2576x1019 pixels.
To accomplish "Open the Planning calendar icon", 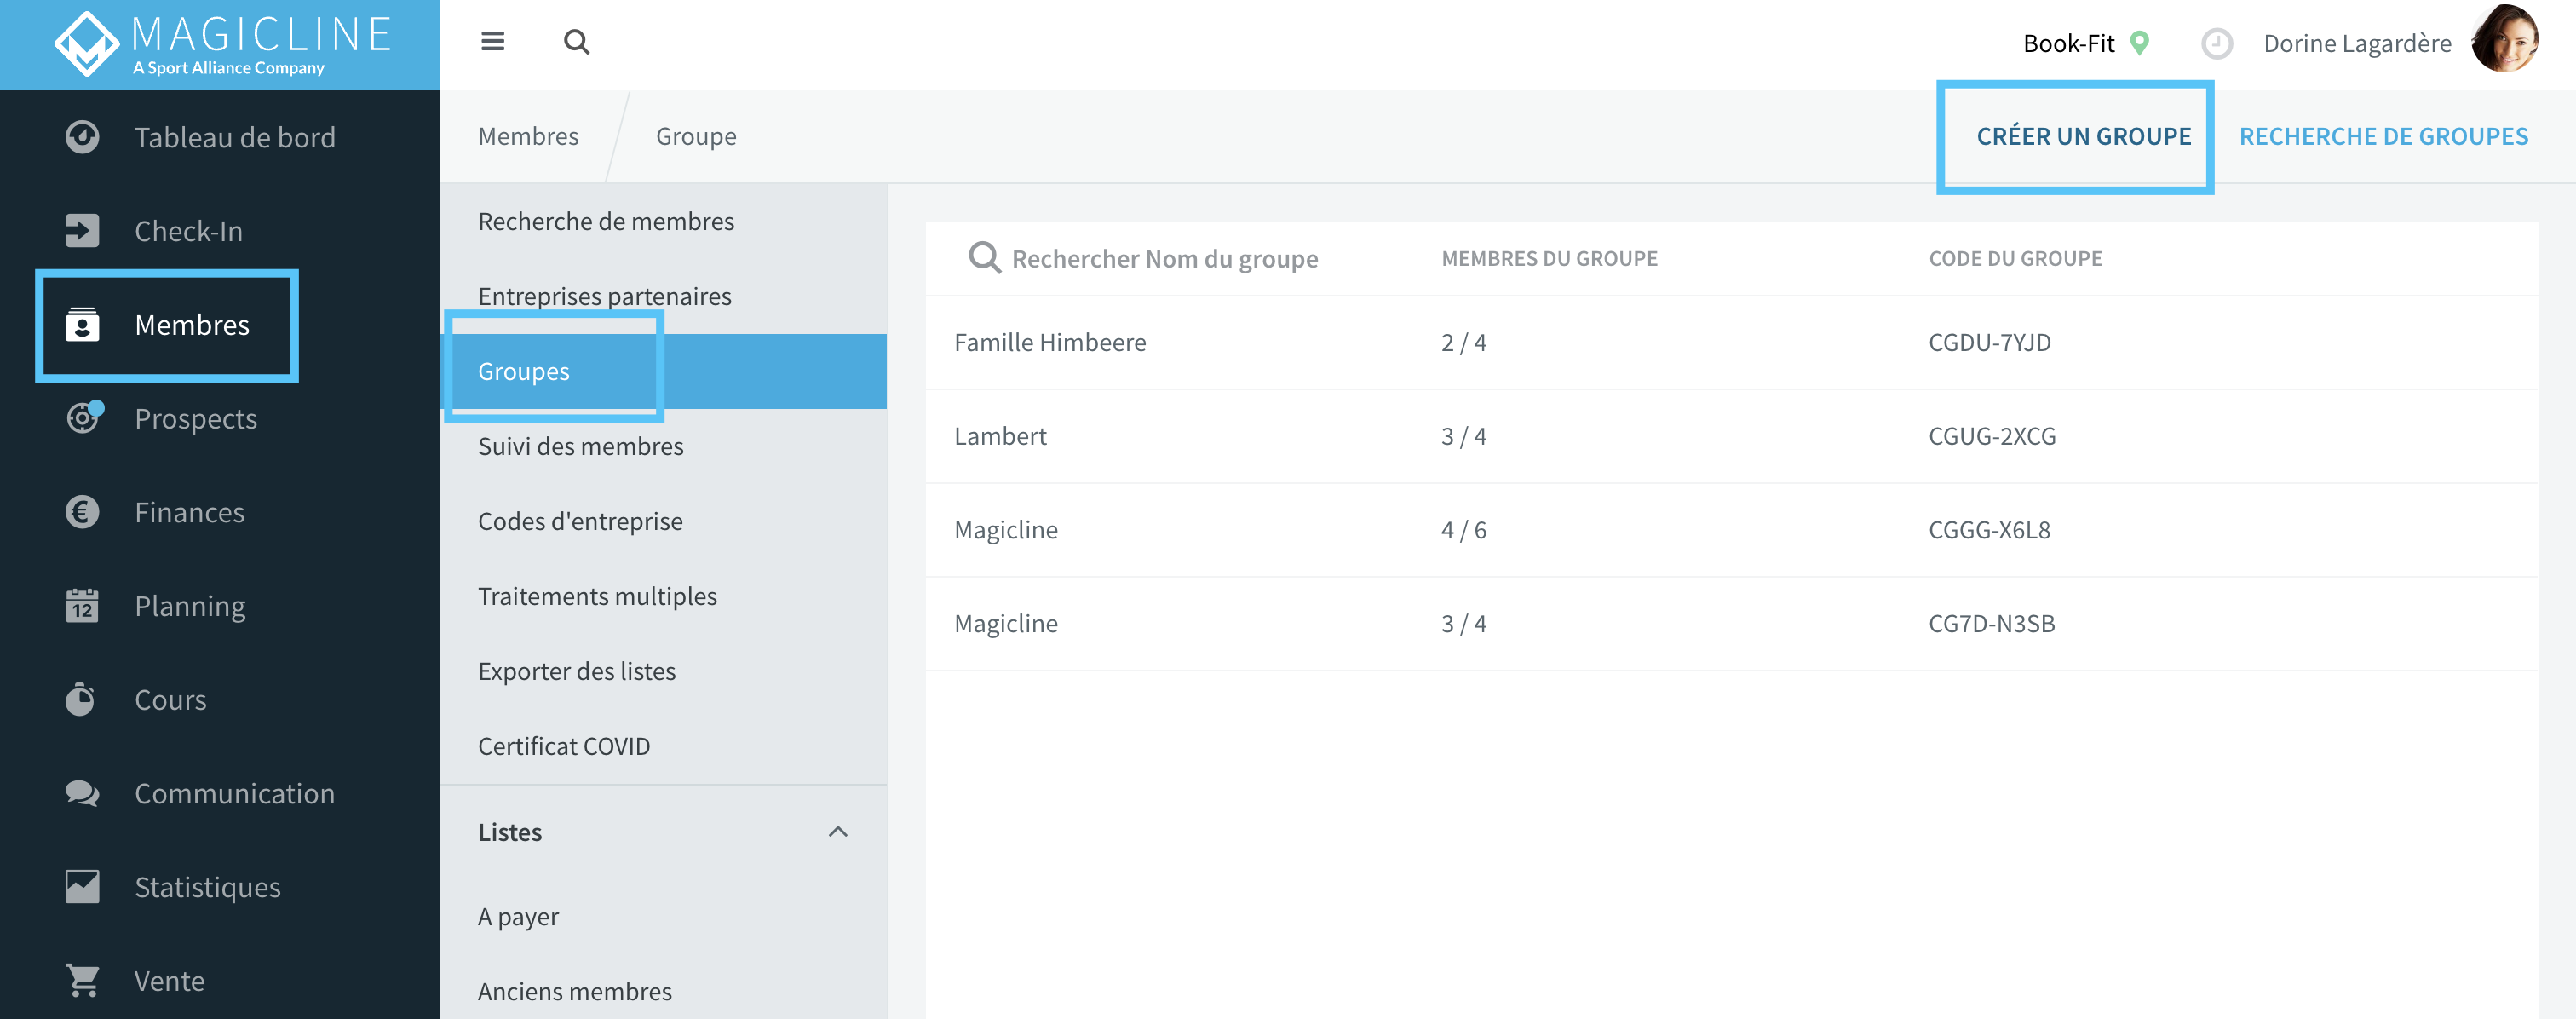I will coord(82,605).
